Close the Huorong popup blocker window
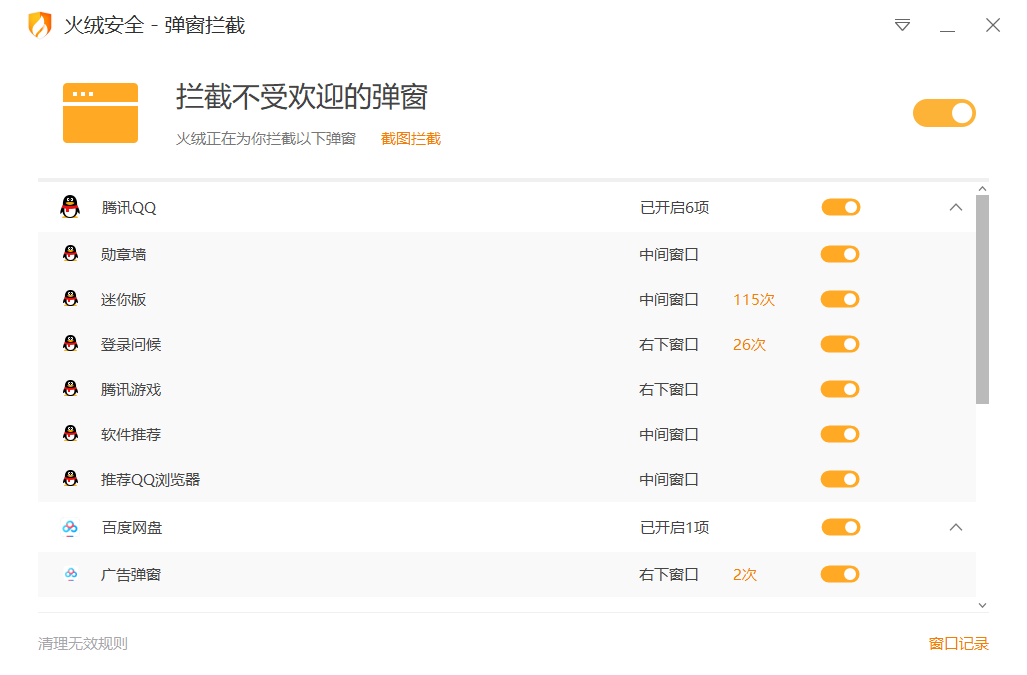Screen dimensions: 1027x675 pos(992,25)
